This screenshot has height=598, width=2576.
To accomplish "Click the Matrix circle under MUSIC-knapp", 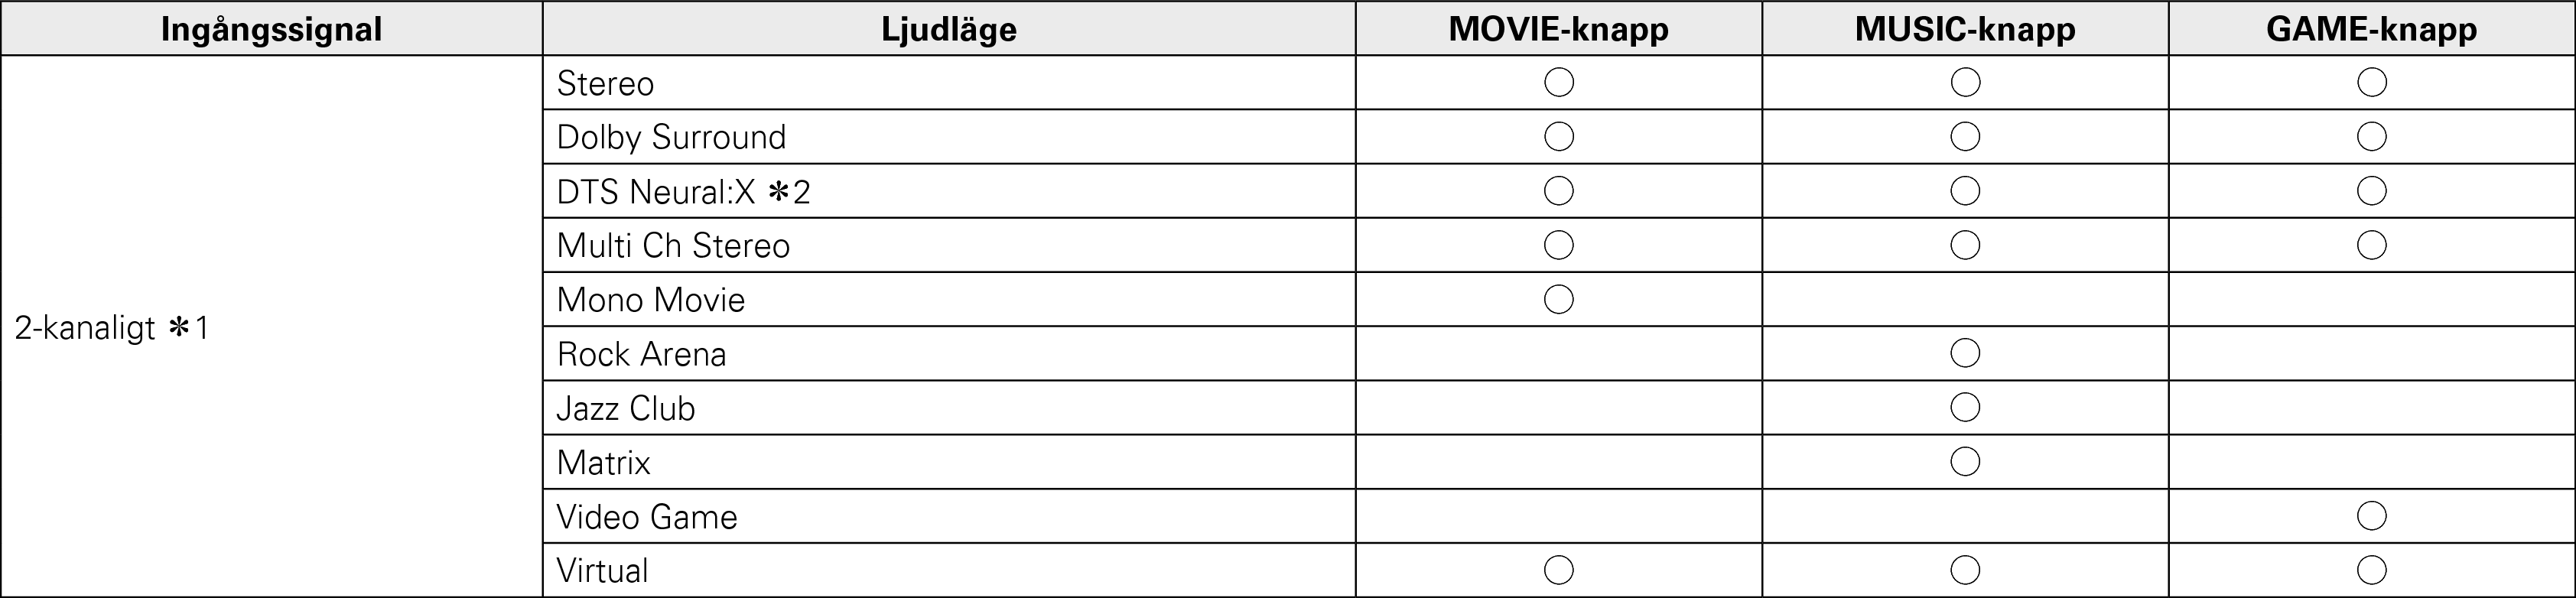I will 1965,461.
